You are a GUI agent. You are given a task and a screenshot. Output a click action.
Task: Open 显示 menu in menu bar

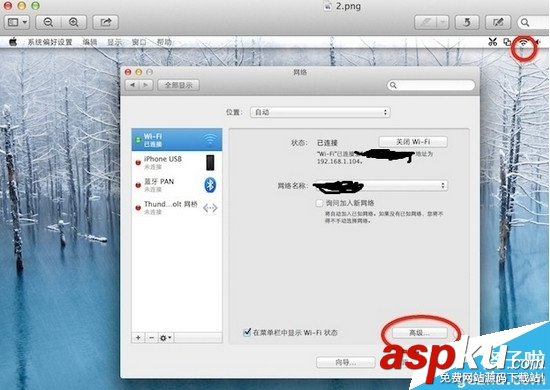[x=114, y=42]
